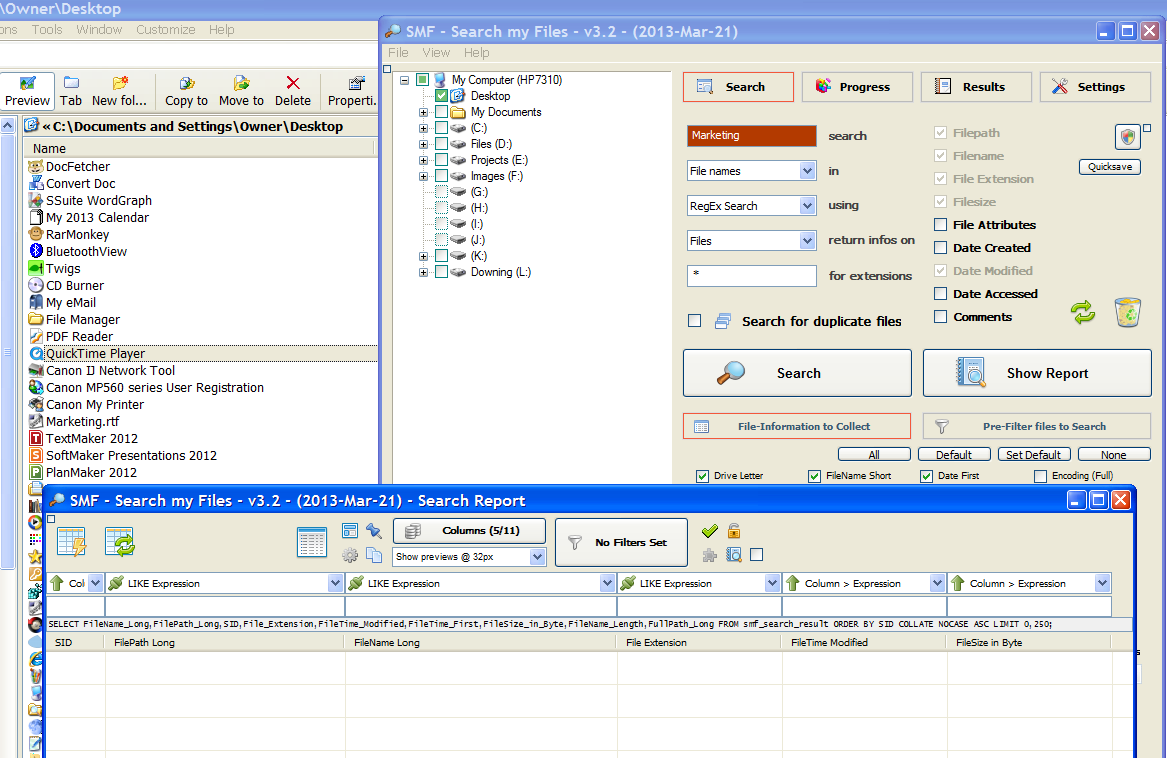The width and height of the screenshot is (1167, 758).
Task: Check the My Documents folder checkbox
Action: [441, 112]
